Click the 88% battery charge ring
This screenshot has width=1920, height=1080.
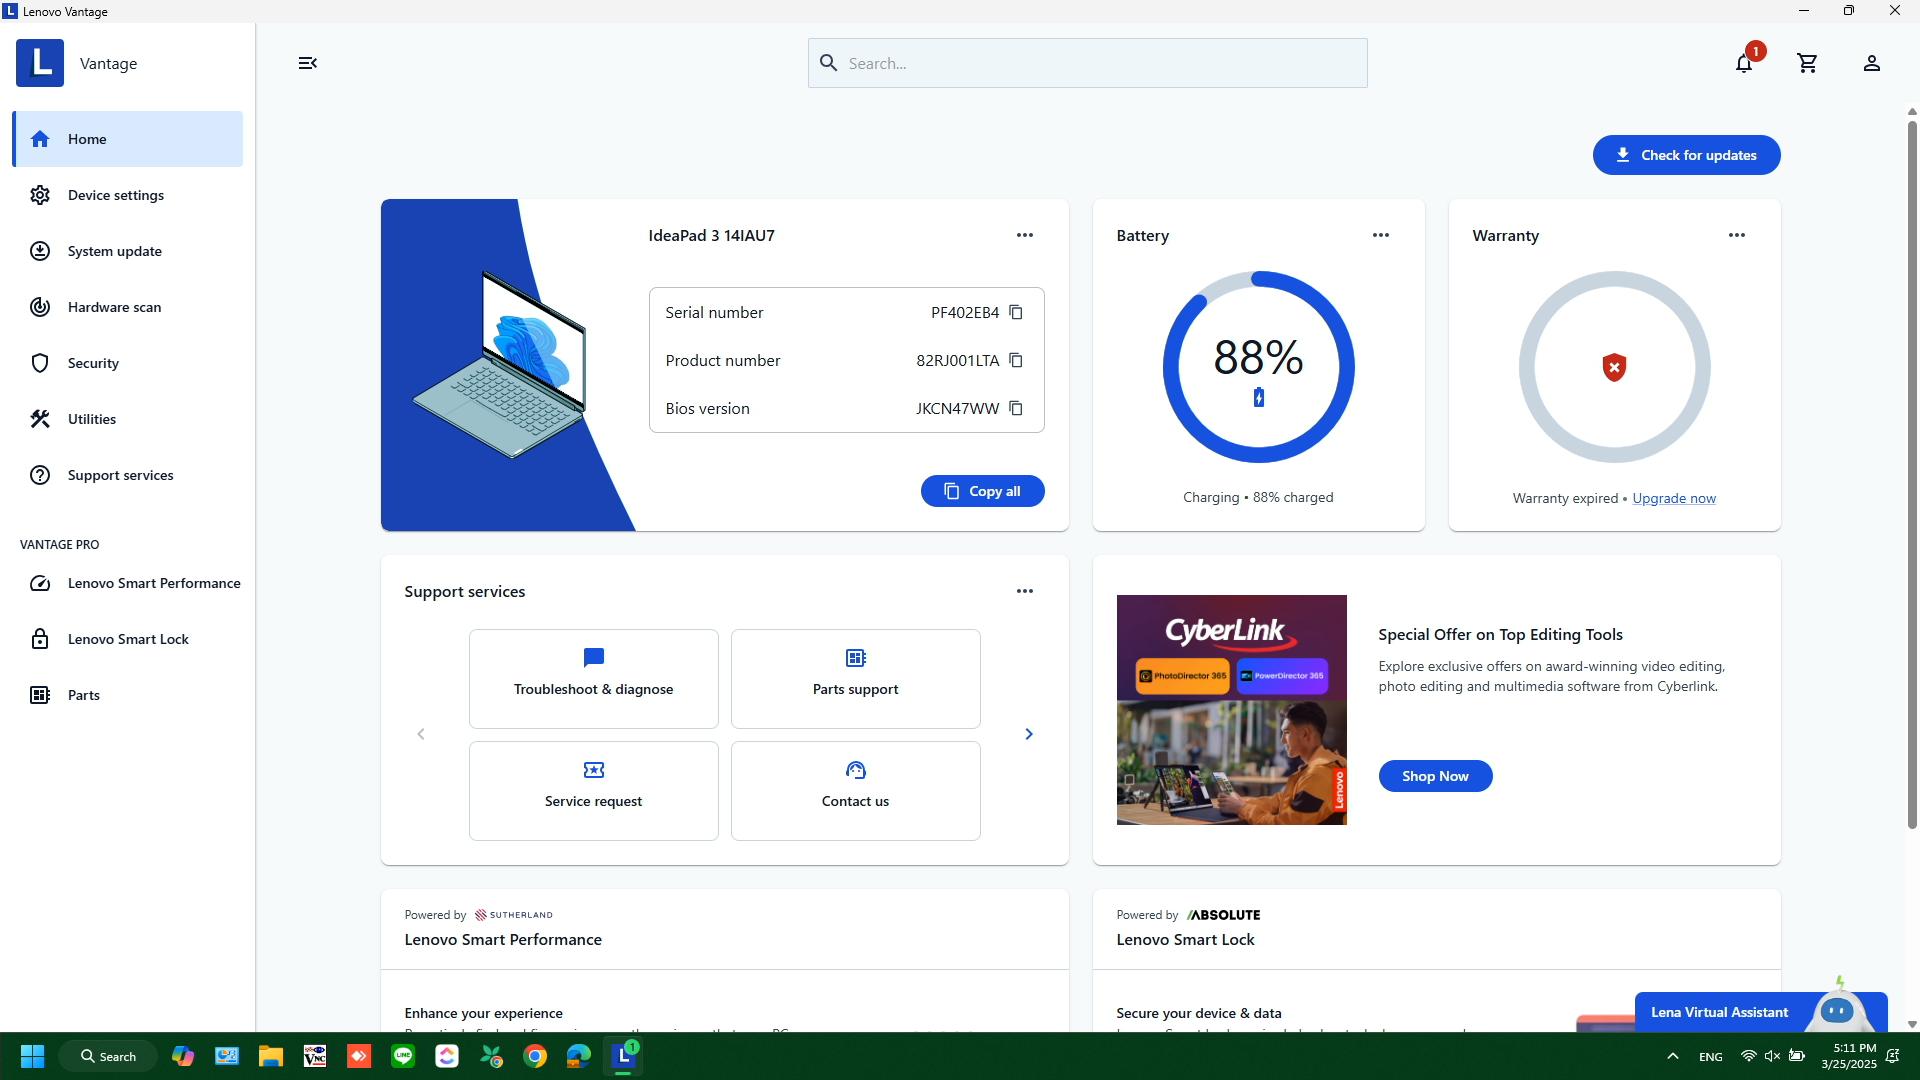pos(1258,367)
